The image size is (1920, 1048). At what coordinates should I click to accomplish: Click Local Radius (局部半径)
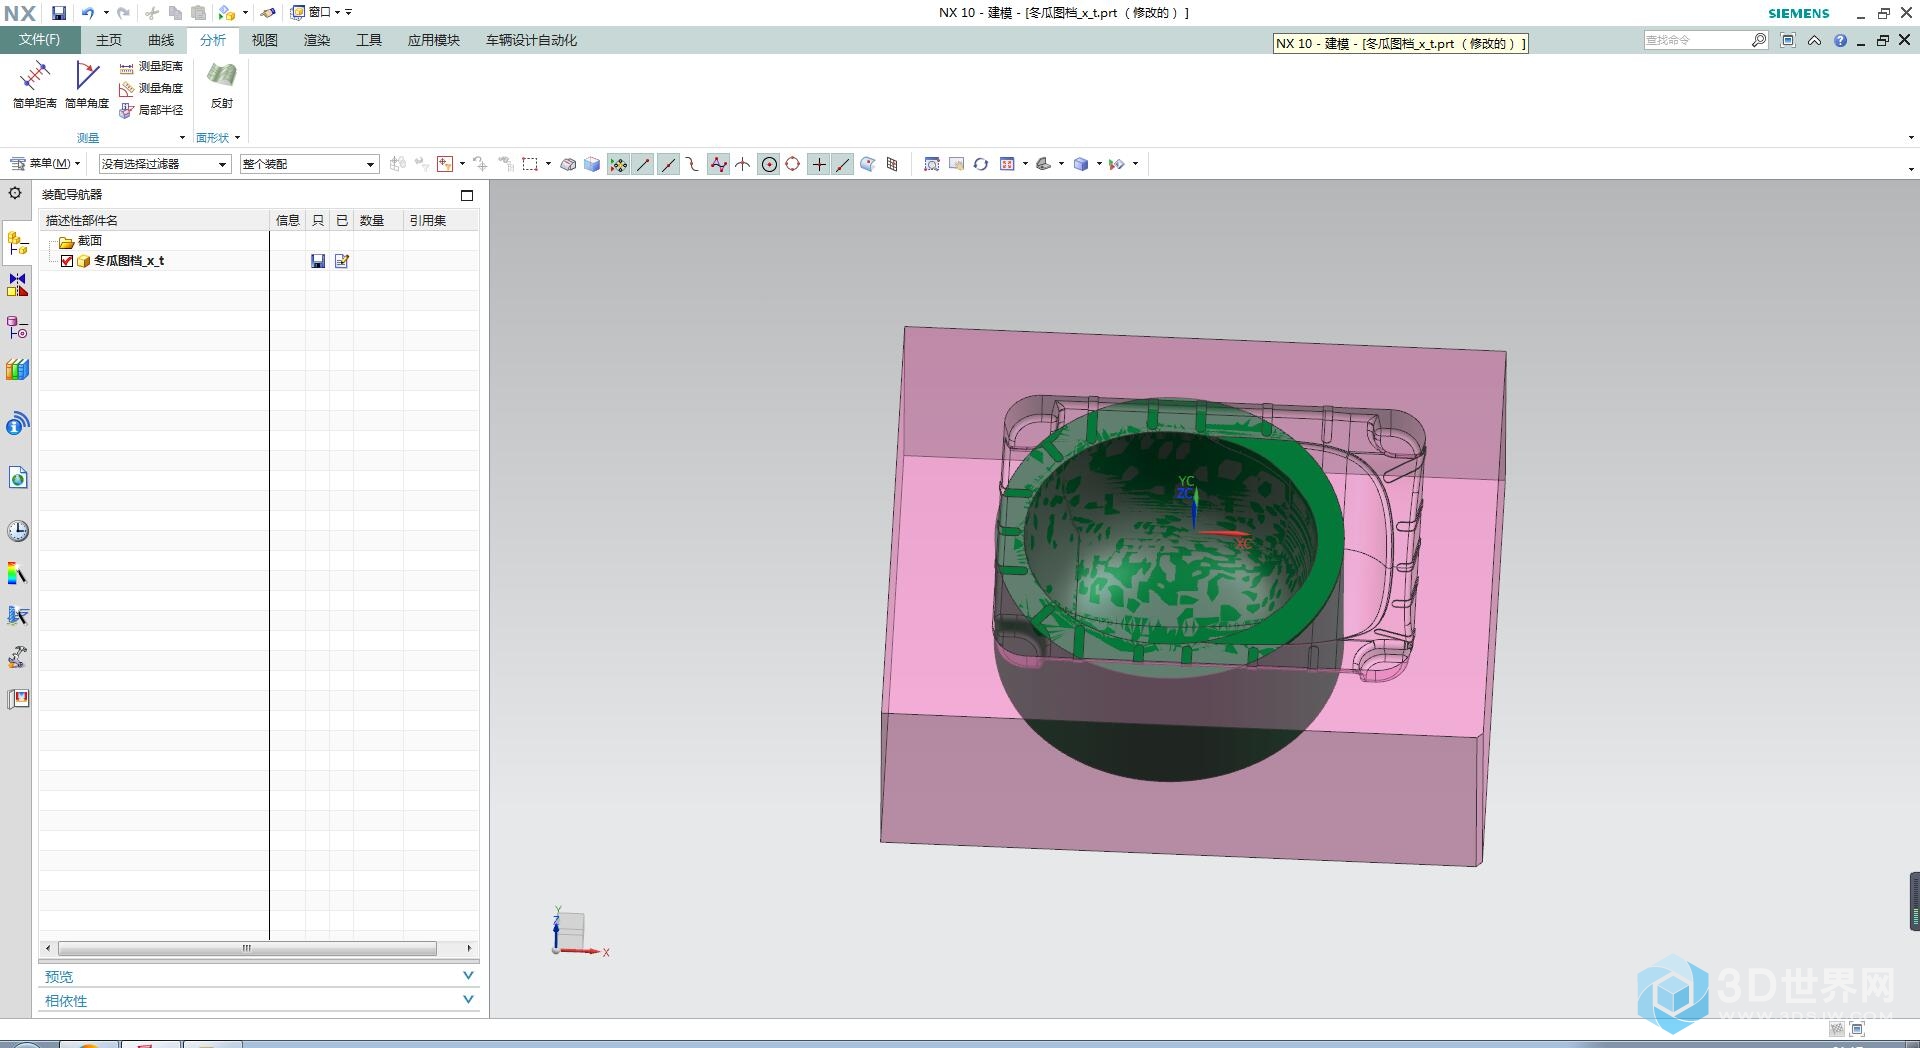click(151, 110)
